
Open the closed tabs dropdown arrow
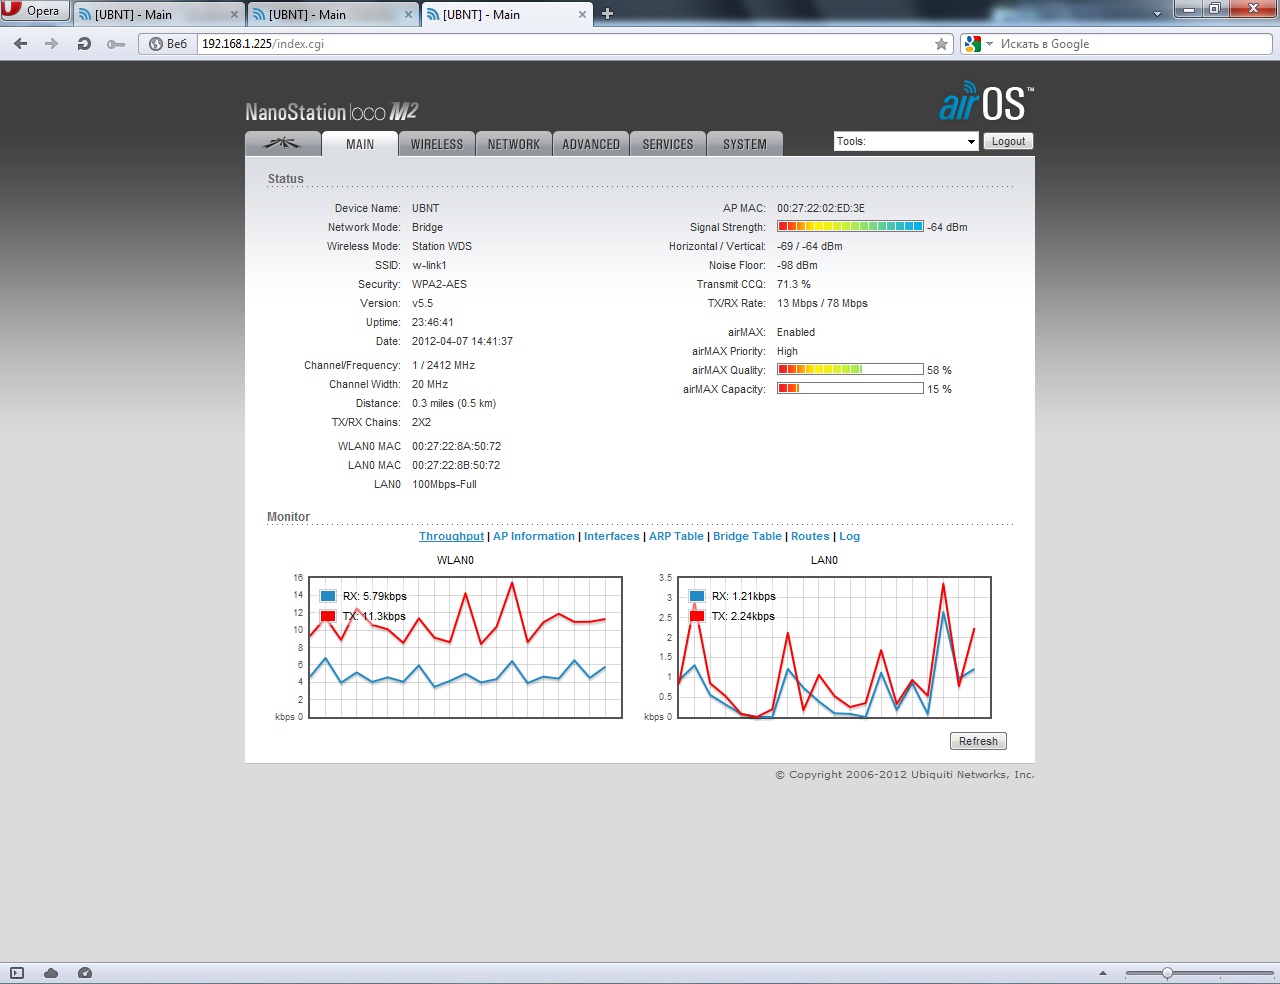pos(1157,14)
